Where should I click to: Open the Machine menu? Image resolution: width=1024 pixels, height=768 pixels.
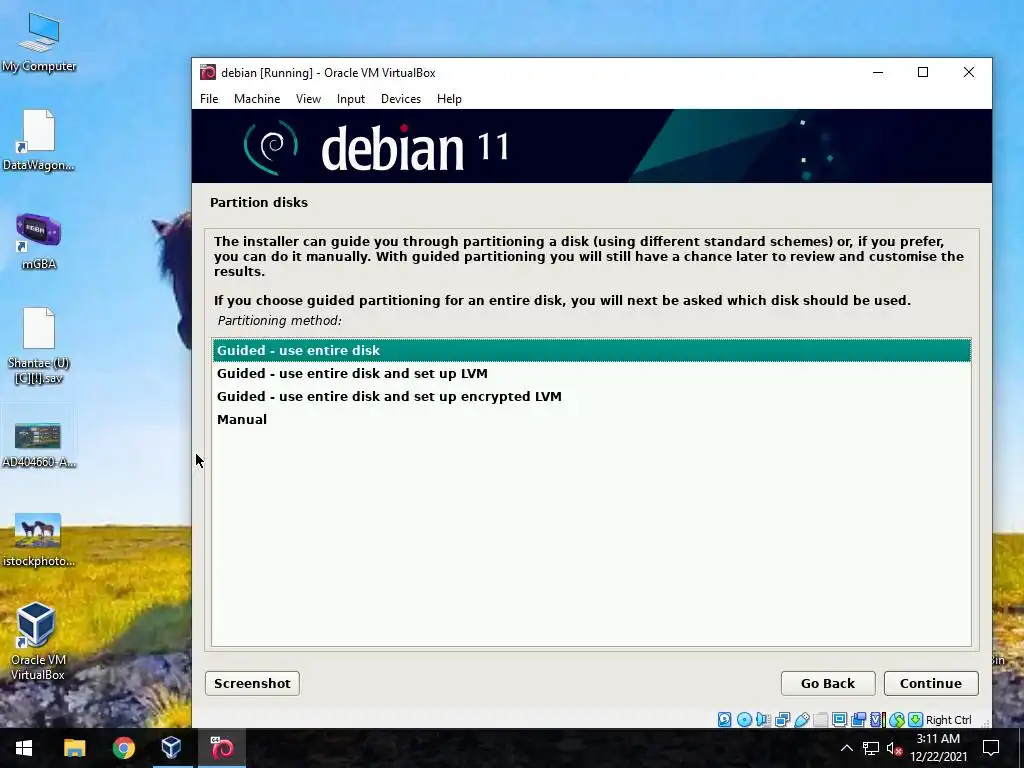pos(257,99)
